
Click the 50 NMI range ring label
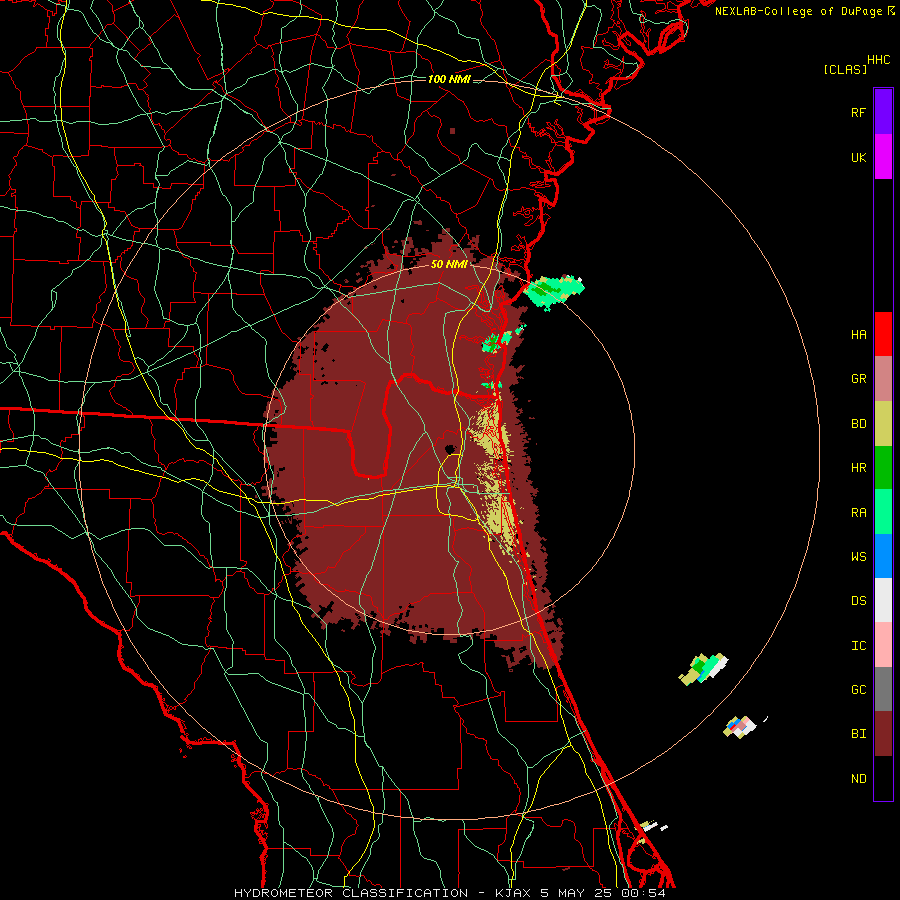449,264
